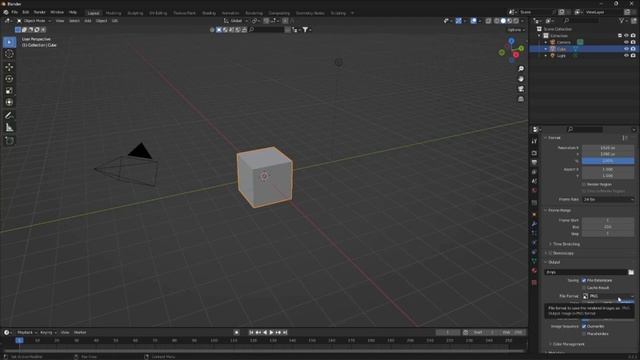Open the Scene properties tab icon
Viewport: 640px width, 360px height.
[534, 181]
